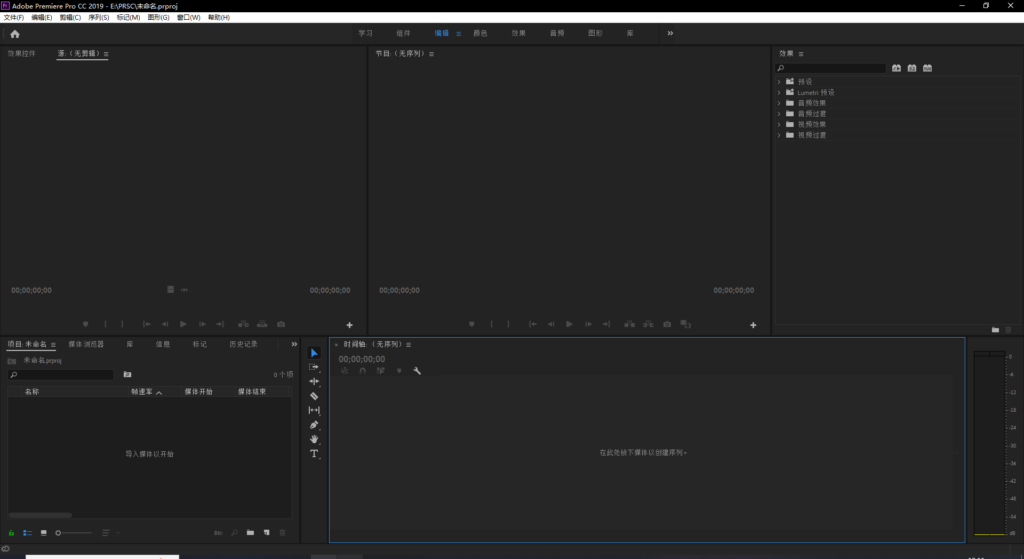
Task: Toggle Accelerated Effects filter in Effects panel
Action: pos(896,68)
